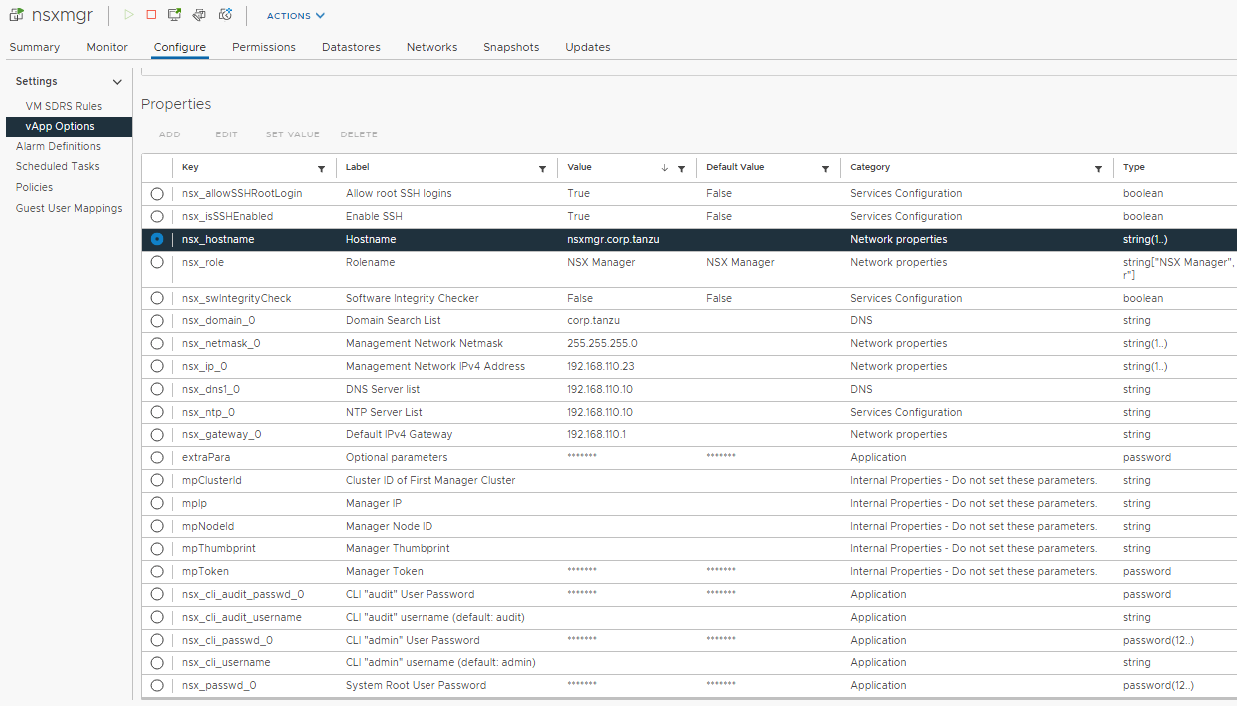This screenshot has height=706, width=1237.
Task: Select the nsx_ip_0 row radio button
Action: (157, 367)
